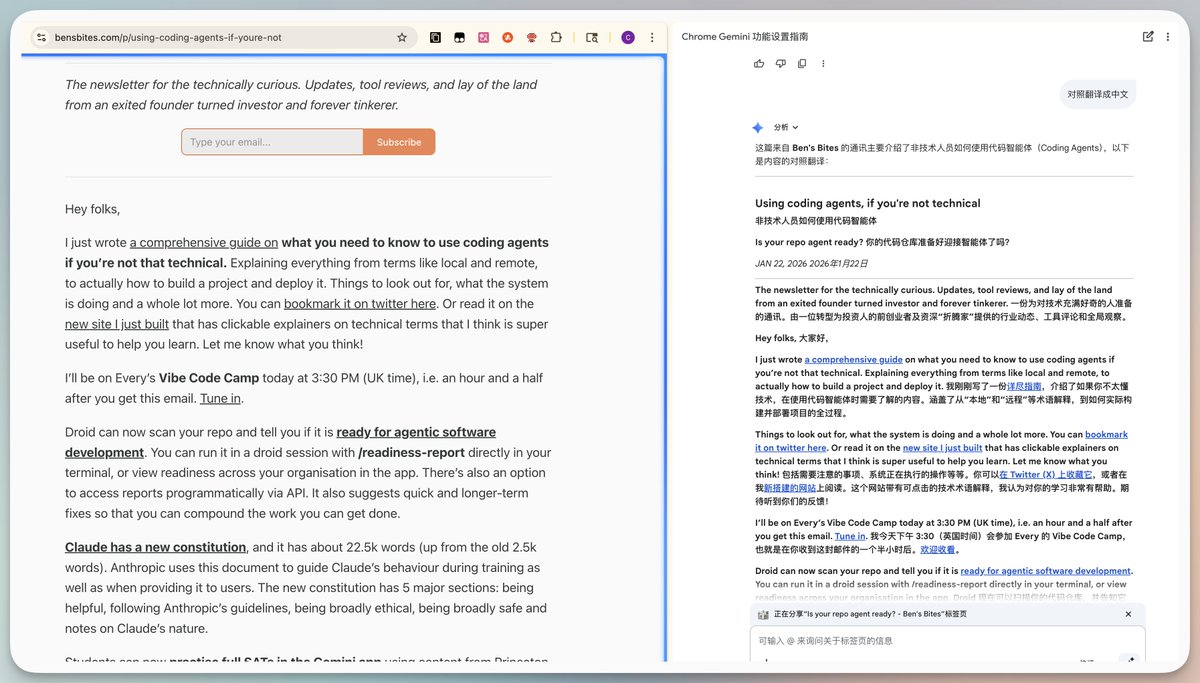The width and height of the screenshot is (1200, 683).
Task: Expand the 分析 dropdown
Action: click(x=787, y=127)
